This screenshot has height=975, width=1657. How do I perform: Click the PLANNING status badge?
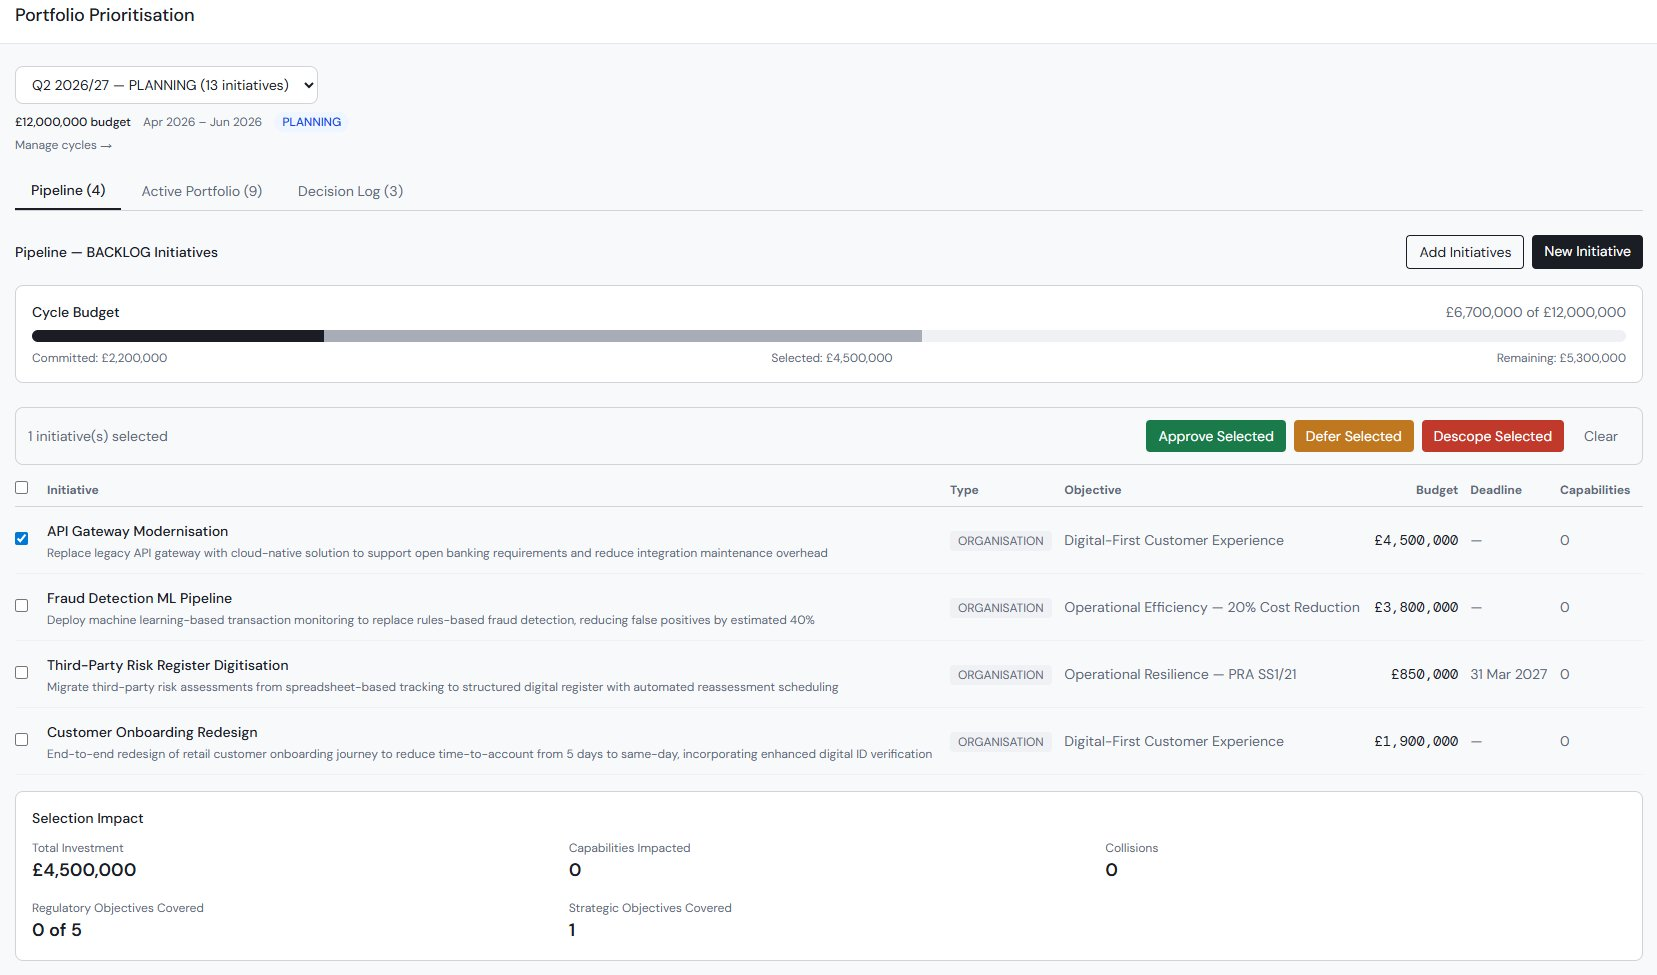311,121
